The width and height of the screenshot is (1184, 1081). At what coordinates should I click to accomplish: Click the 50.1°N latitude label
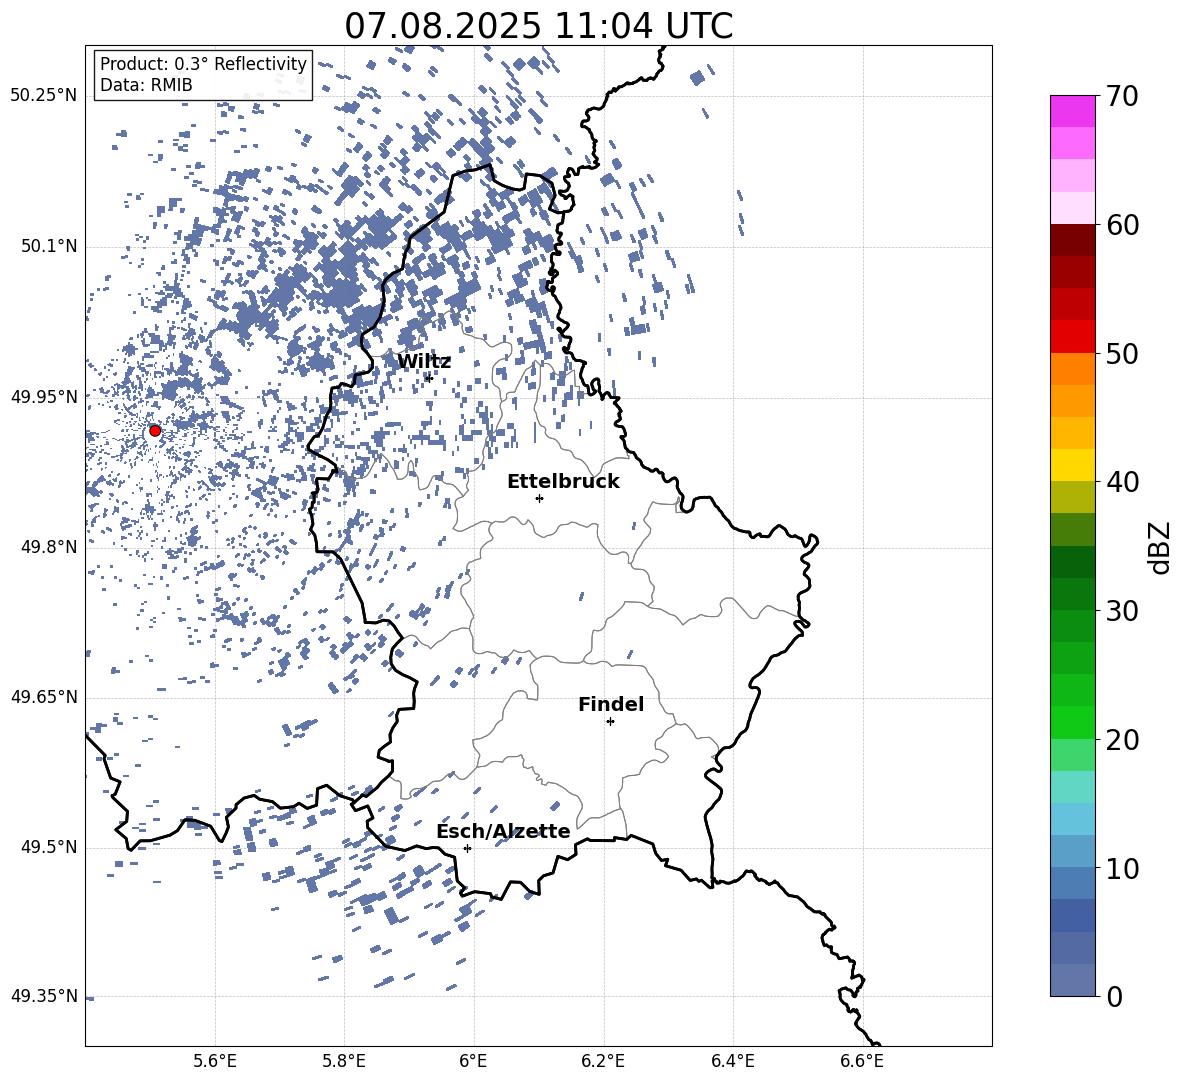point(49,246)
